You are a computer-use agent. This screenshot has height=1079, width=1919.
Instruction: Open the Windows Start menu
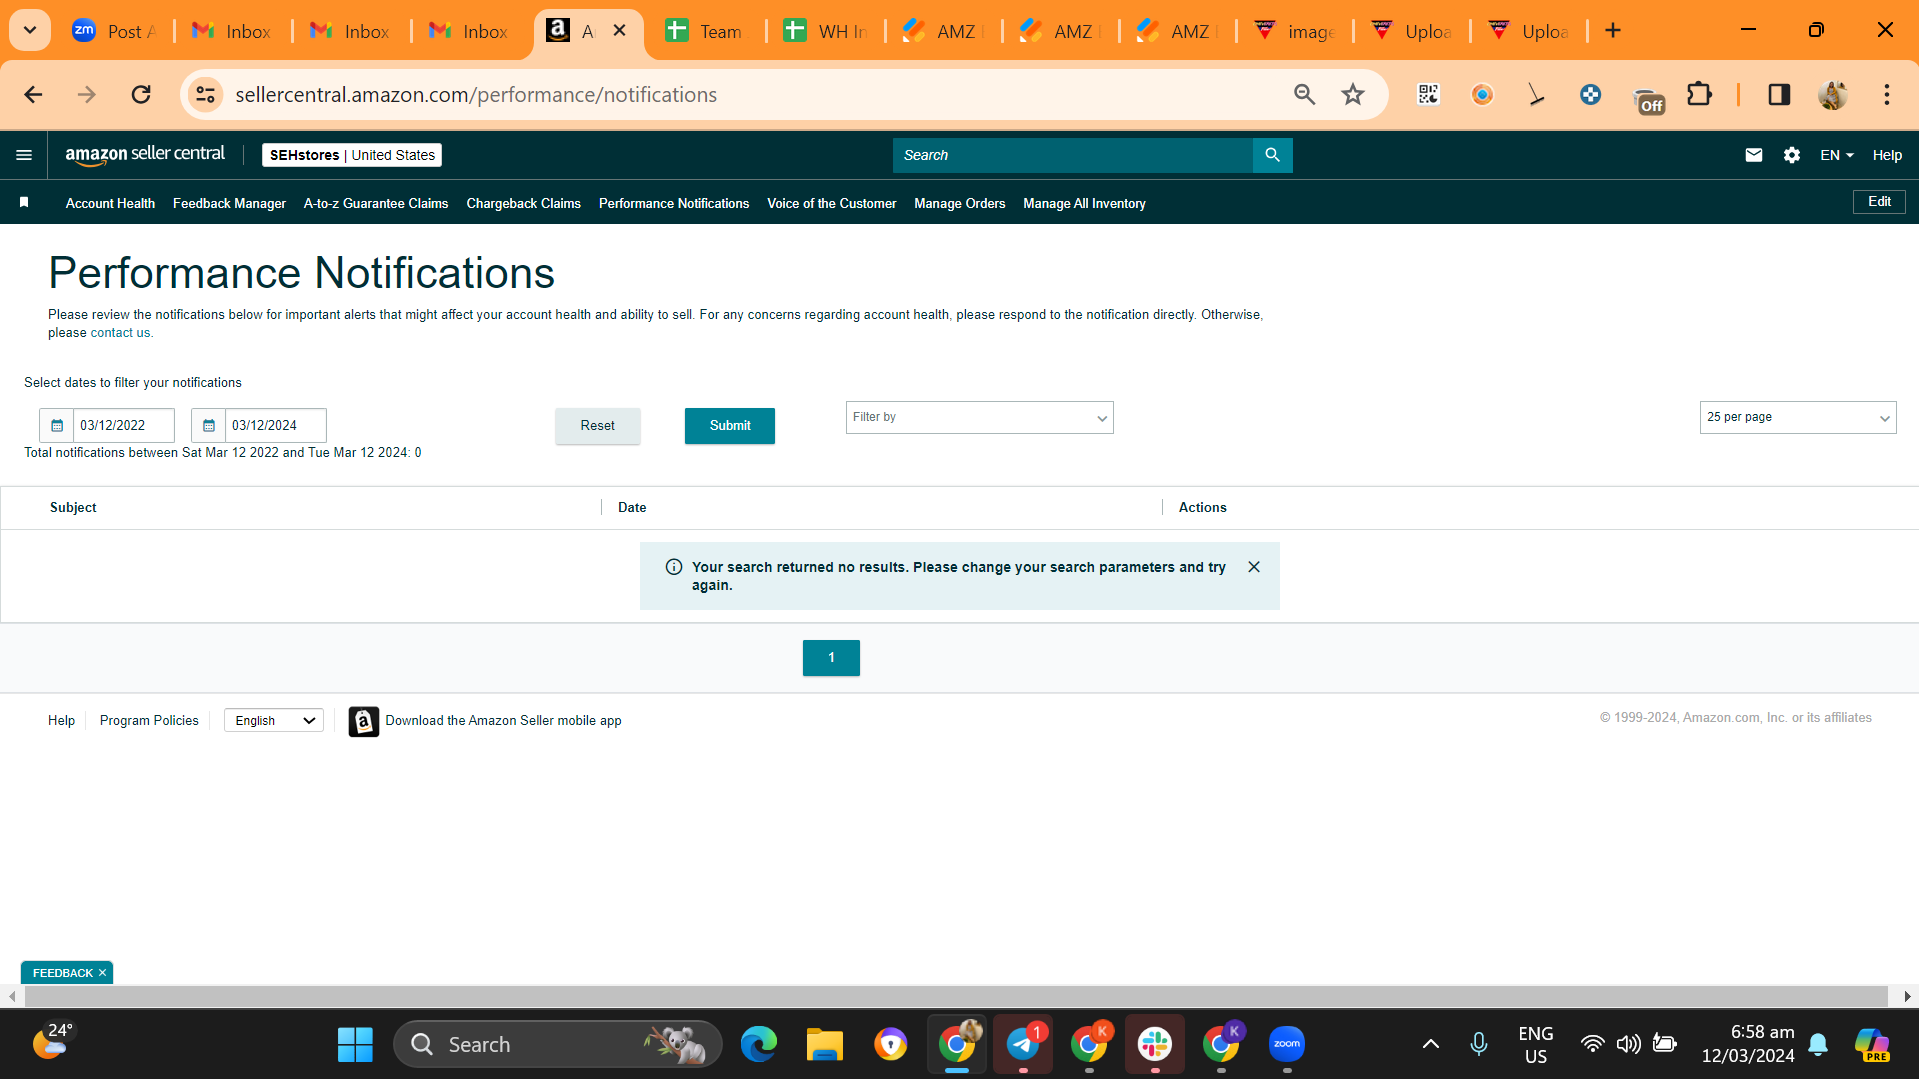355,1044
